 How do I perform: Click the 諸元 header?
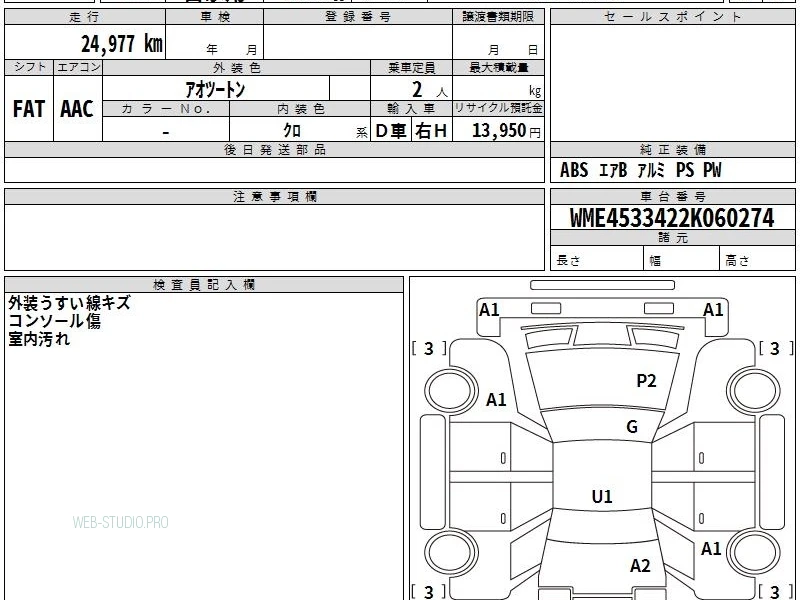[x=672, y=238]
